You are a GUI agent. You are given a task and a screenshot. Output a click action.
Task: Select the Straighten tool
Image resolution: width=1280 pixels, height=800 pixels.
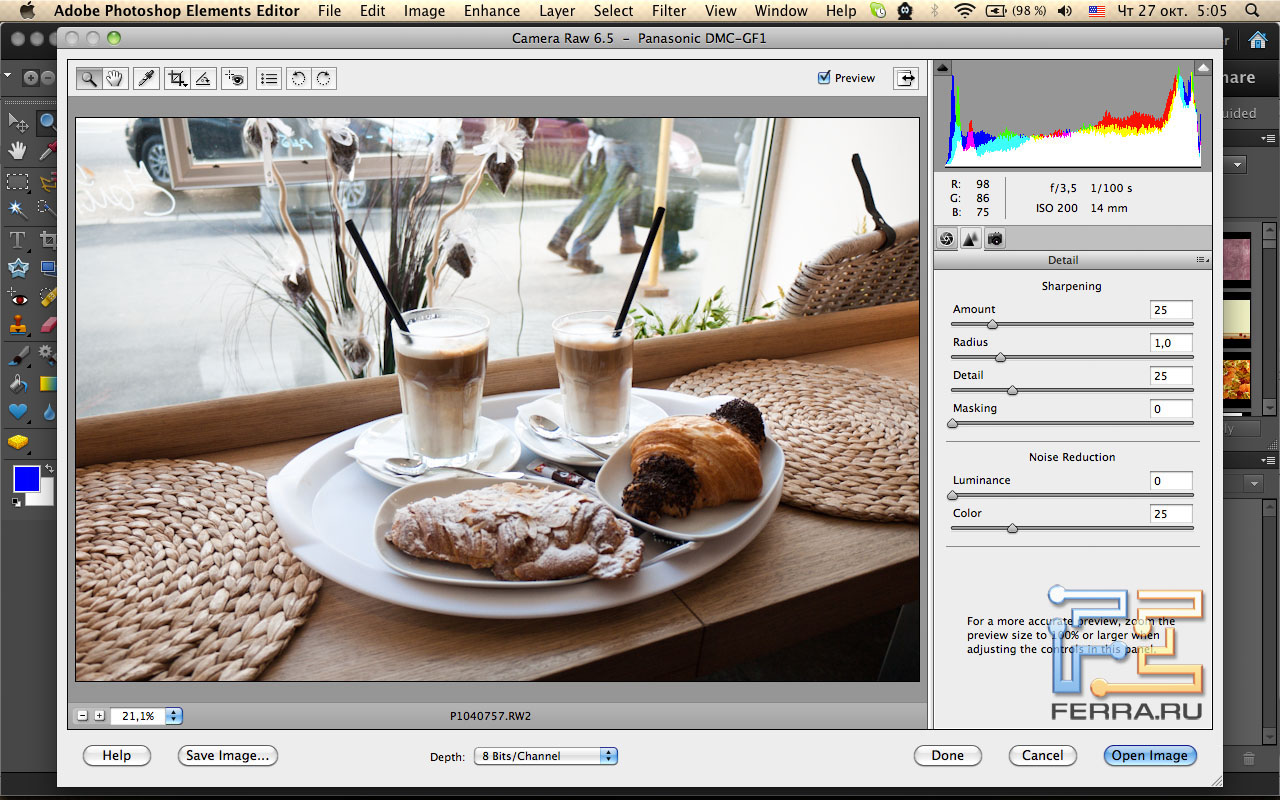pos(204,77)
